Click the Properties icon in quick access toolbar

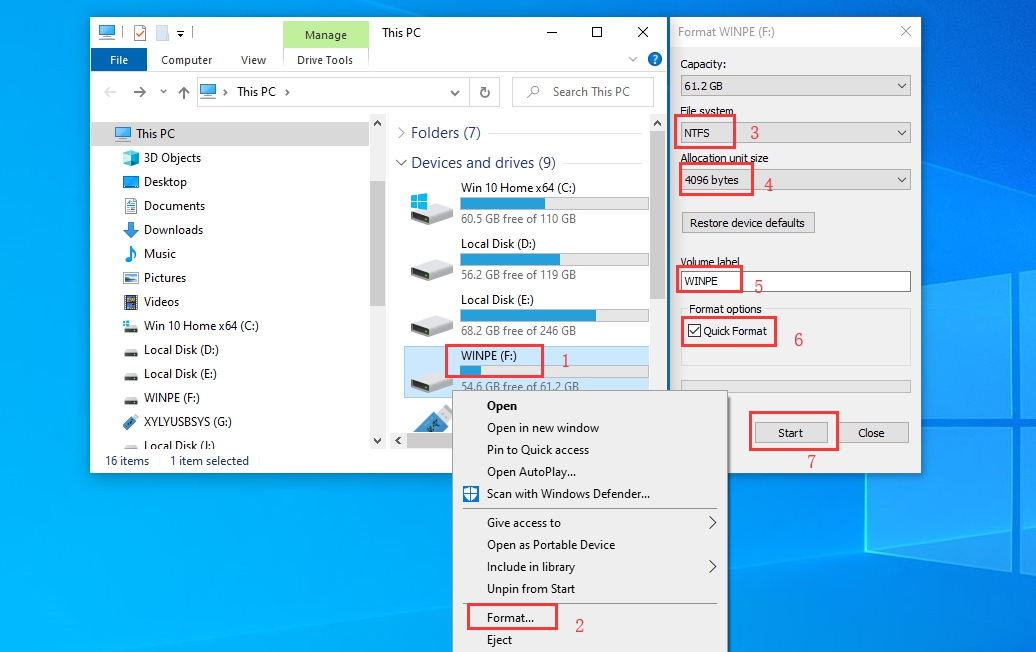pos(139,32)
